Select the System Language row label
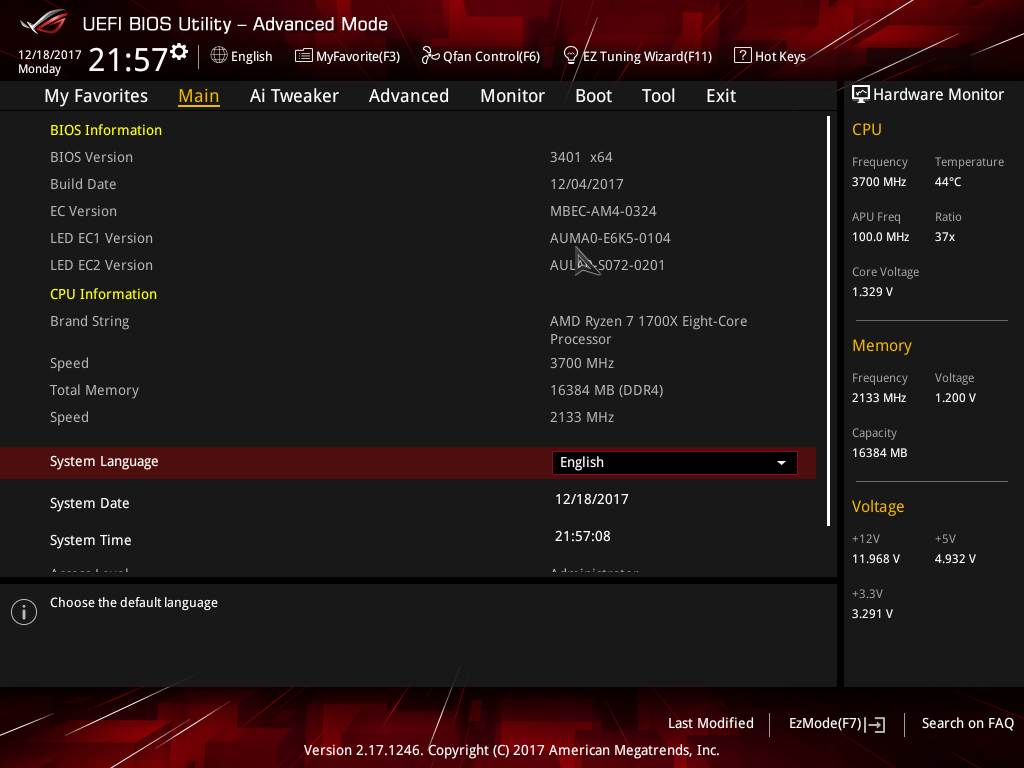The width and height of the screenshot is (1024, 768). (x=104, y=462)
